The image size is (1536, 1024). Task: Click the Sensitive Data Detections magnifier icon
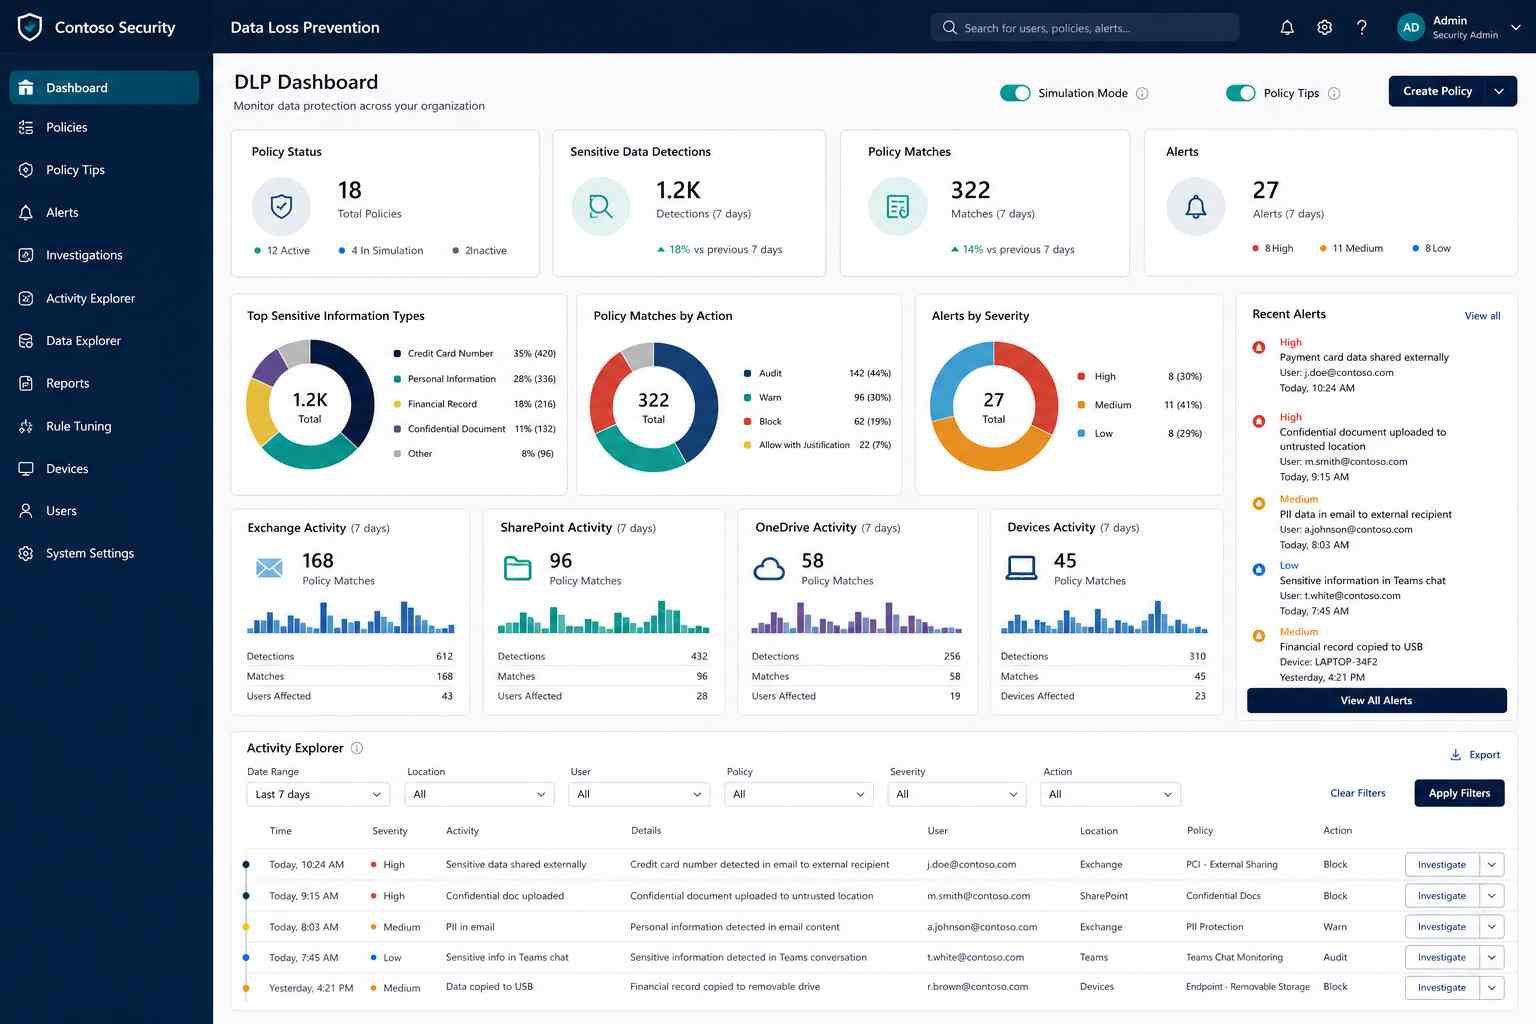600,207
